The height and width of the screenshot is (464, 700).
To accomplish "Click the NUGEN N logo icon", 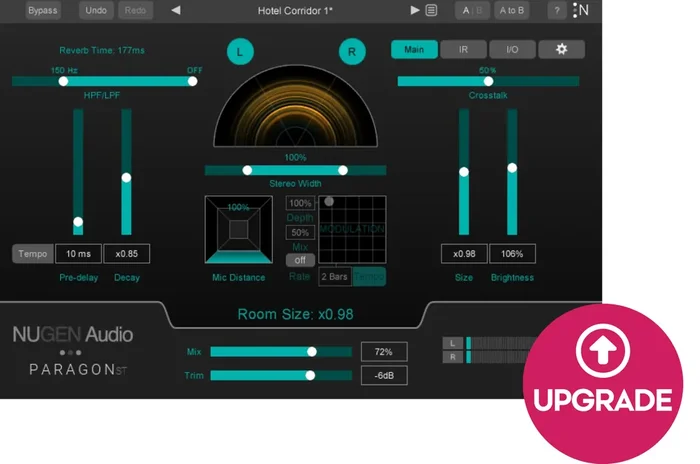I will tap(581, 10).
